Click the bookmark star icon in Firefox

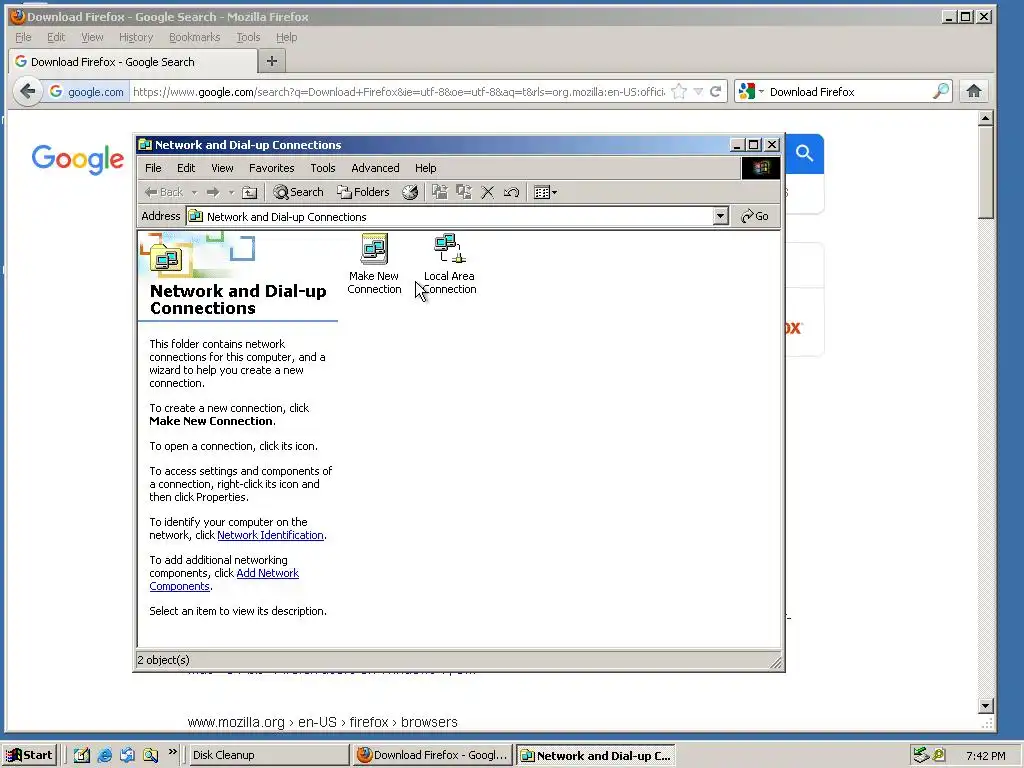(679, 91)
